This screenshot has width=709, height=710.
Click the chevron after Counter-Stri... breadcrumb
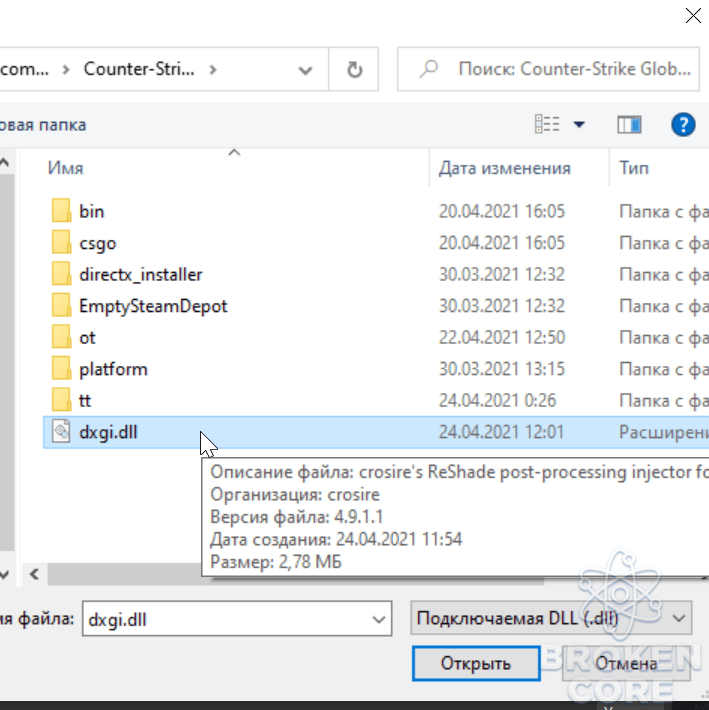coord(213,70)
